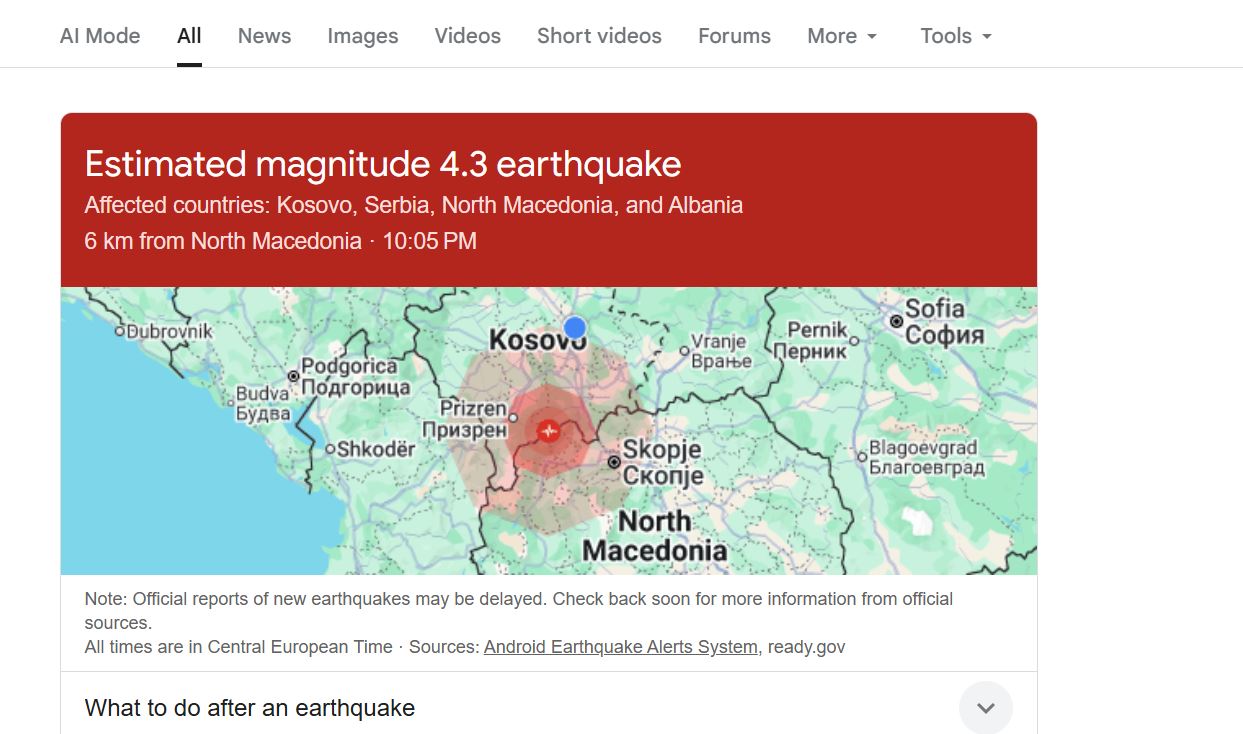Open the Tools dropdown
Screen dimensions: 1243x734
[x=956, y=36]
